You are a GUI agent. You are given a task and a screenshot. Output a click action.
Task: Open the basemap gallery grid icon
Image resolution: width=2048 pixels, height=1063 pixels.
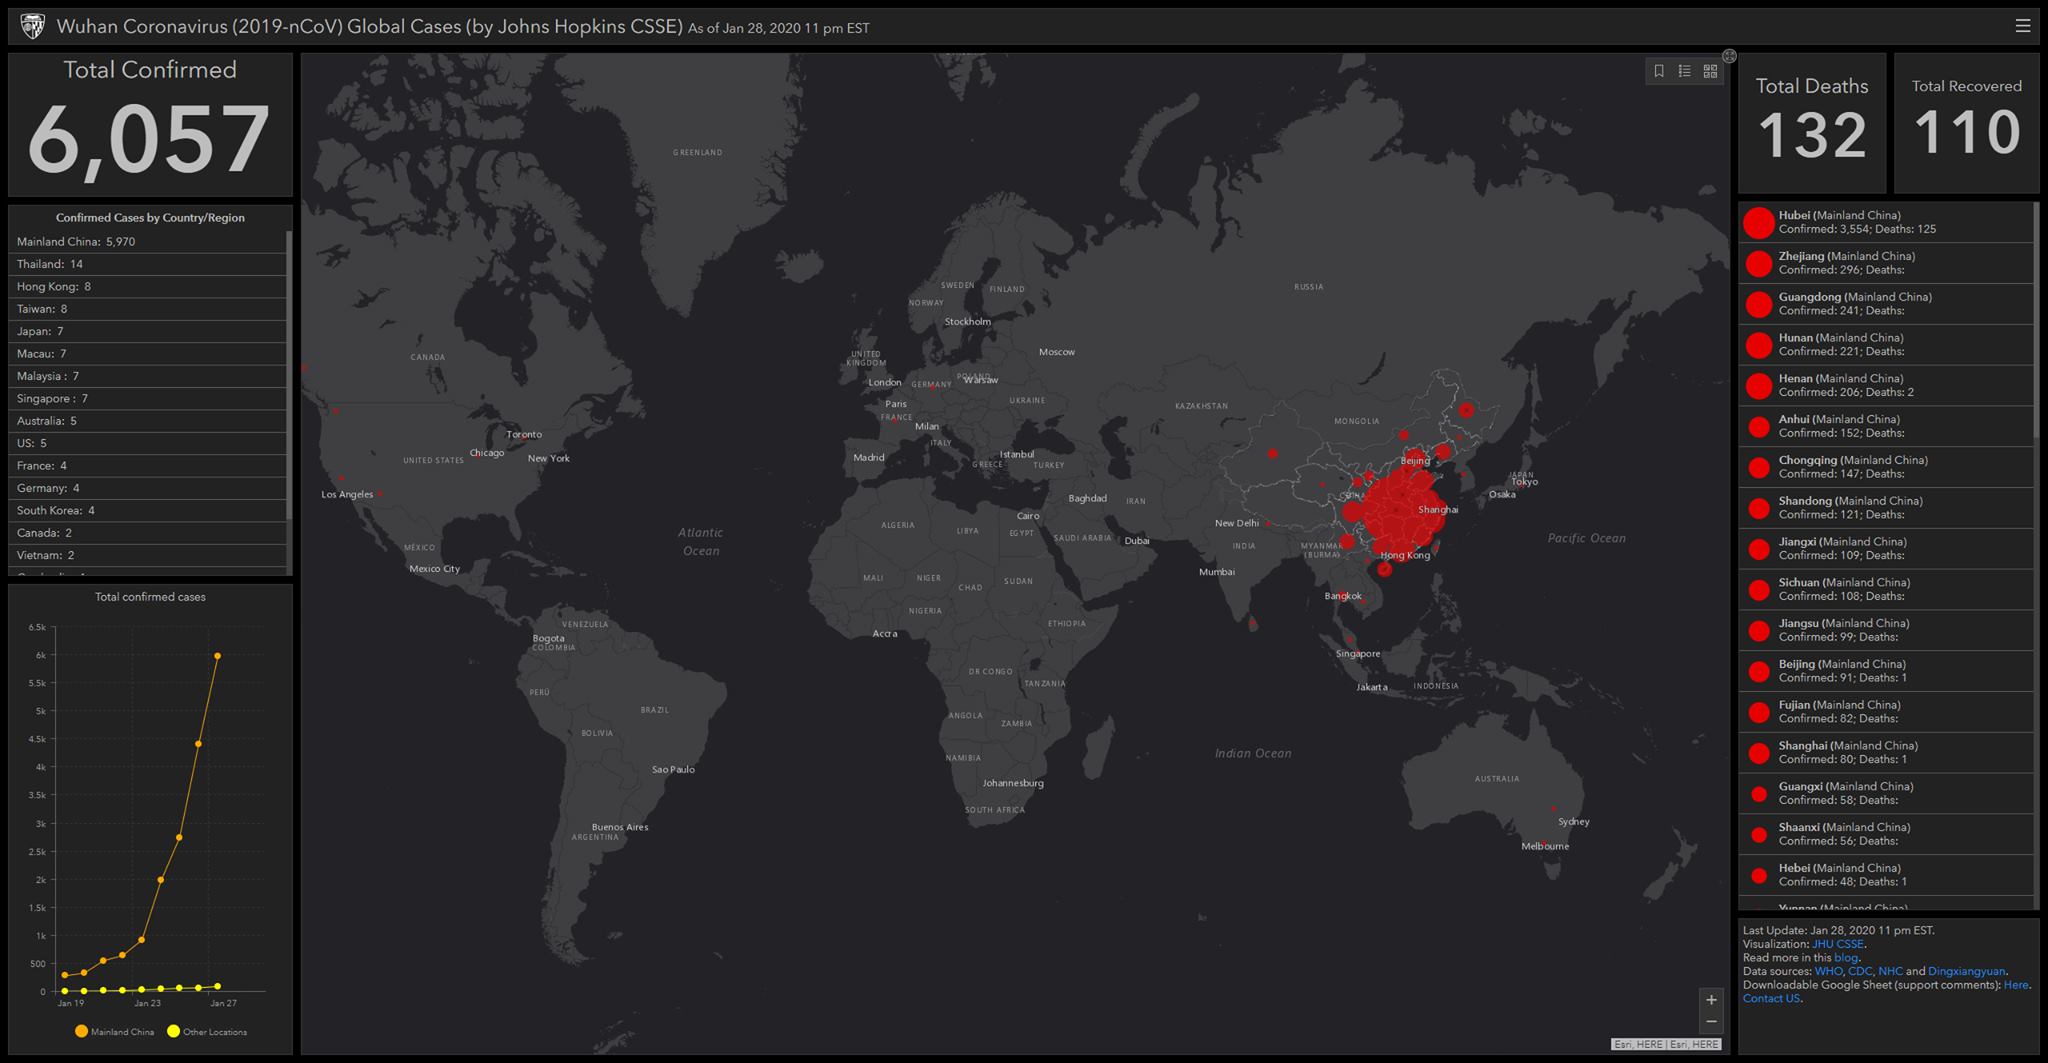(x=1711, y=71)
